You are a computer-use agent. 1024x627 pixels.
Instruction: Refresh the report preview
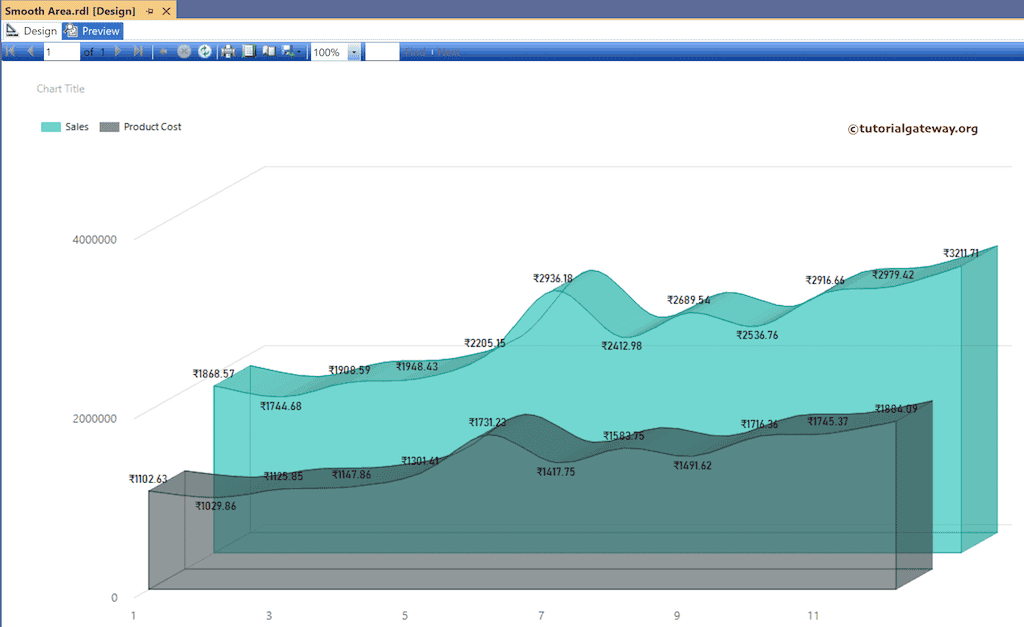[204, 51]
